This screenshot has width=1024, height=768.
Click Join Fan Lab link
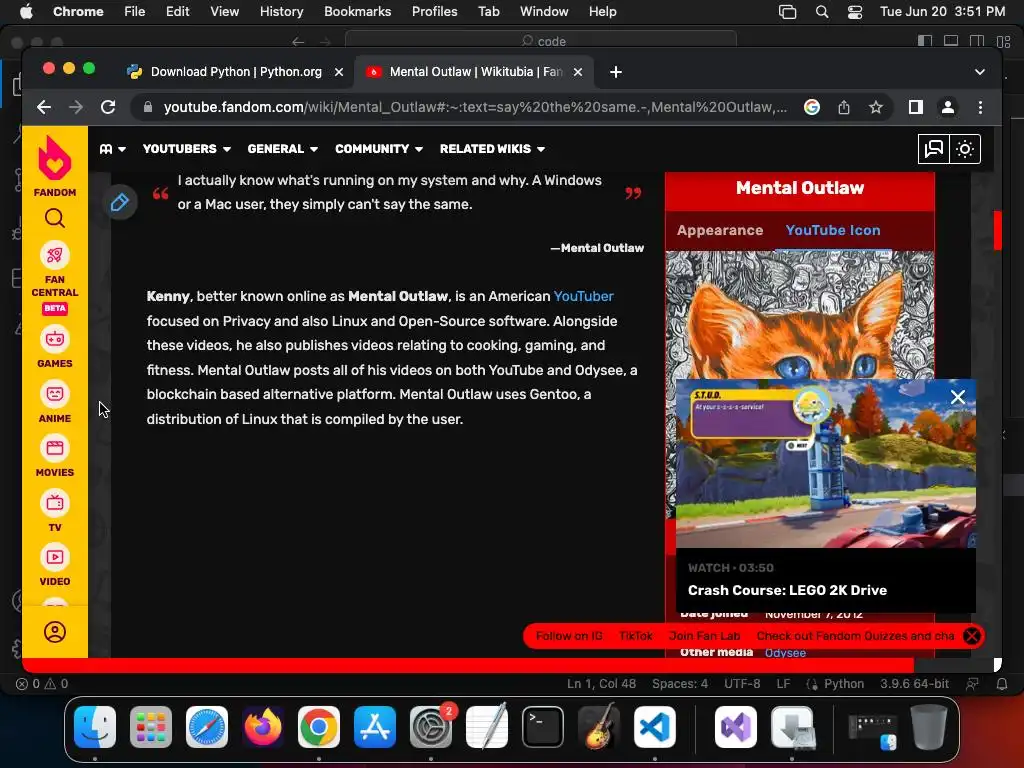[x=704, y=636]
